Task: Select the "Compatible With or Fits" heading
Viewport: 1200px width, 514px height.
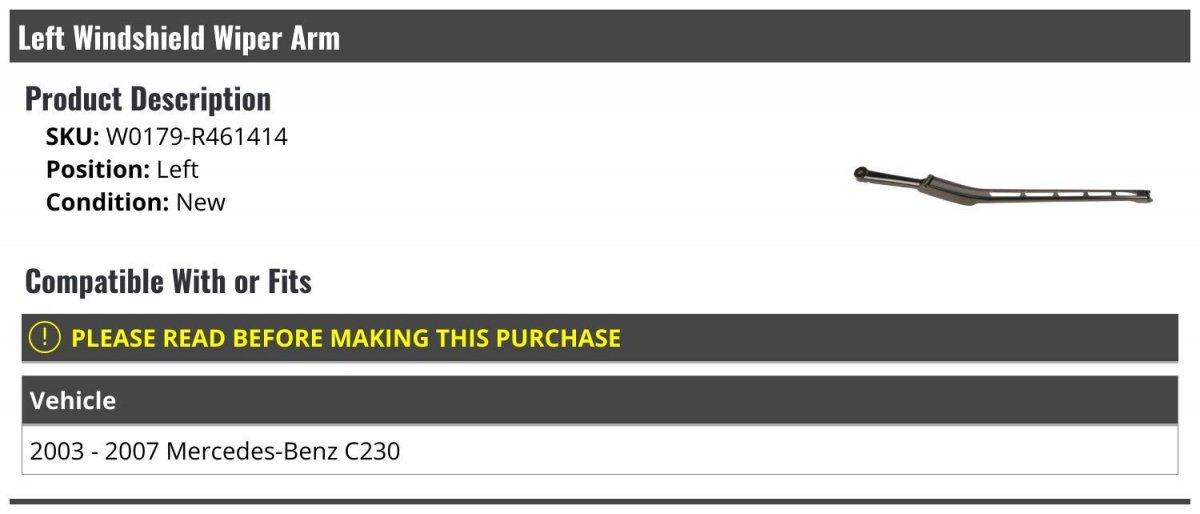Action: [x=168, y=282]
